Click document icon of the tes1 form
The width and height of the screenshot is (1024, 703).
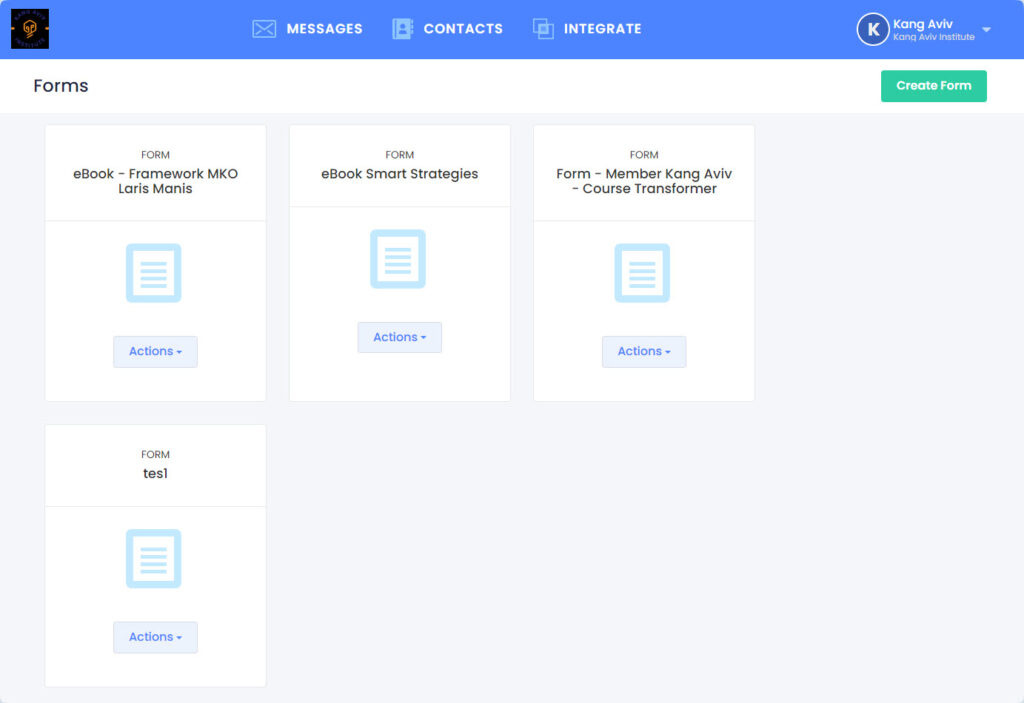pos(154,558)
